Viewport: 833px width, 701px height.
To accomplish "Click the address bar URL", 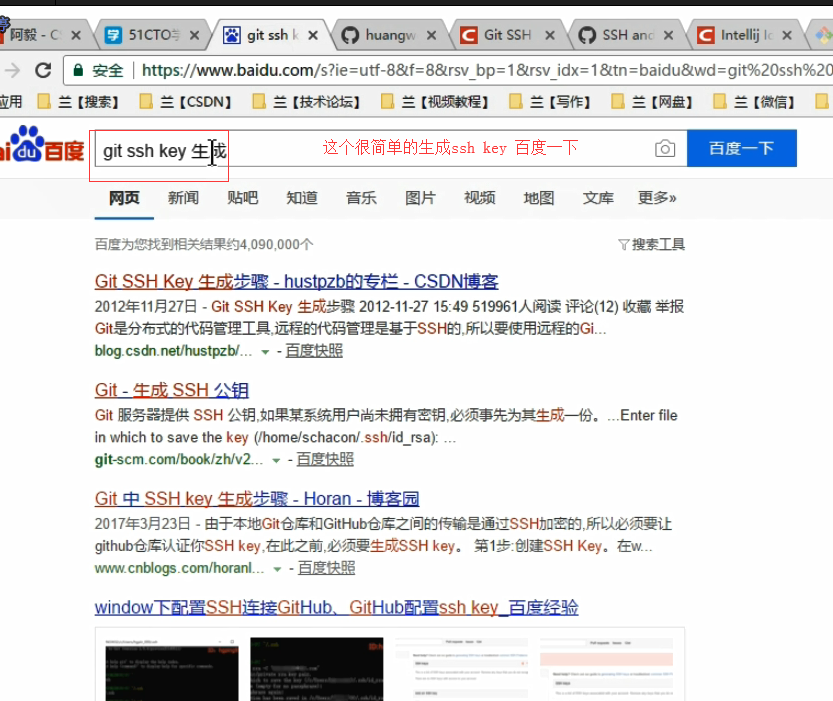I will [x=486, y=70].
